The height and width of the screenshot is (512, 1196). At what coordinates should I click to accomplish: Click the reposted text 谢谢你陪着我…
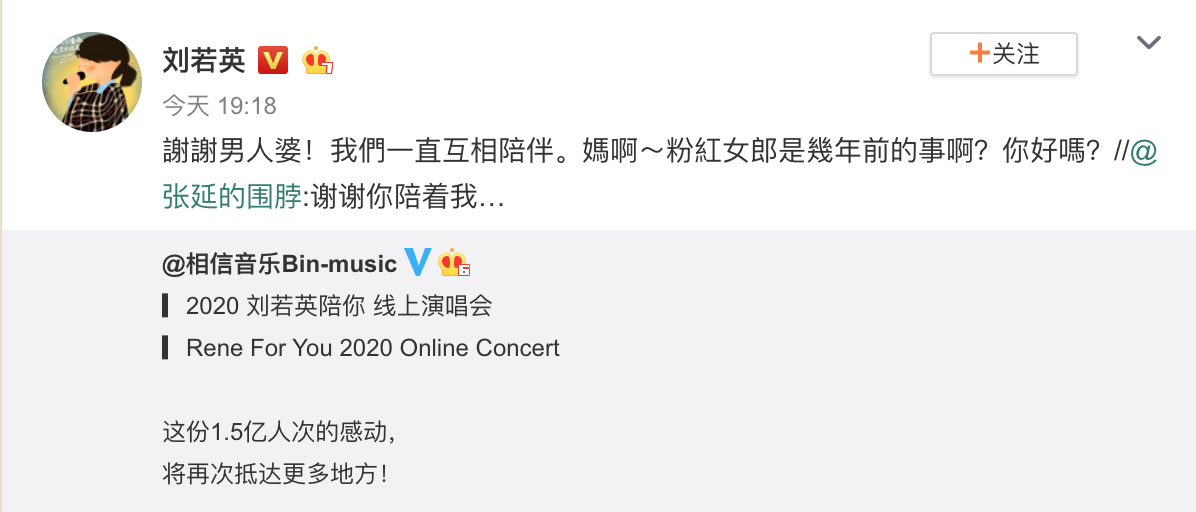point(407,197)
